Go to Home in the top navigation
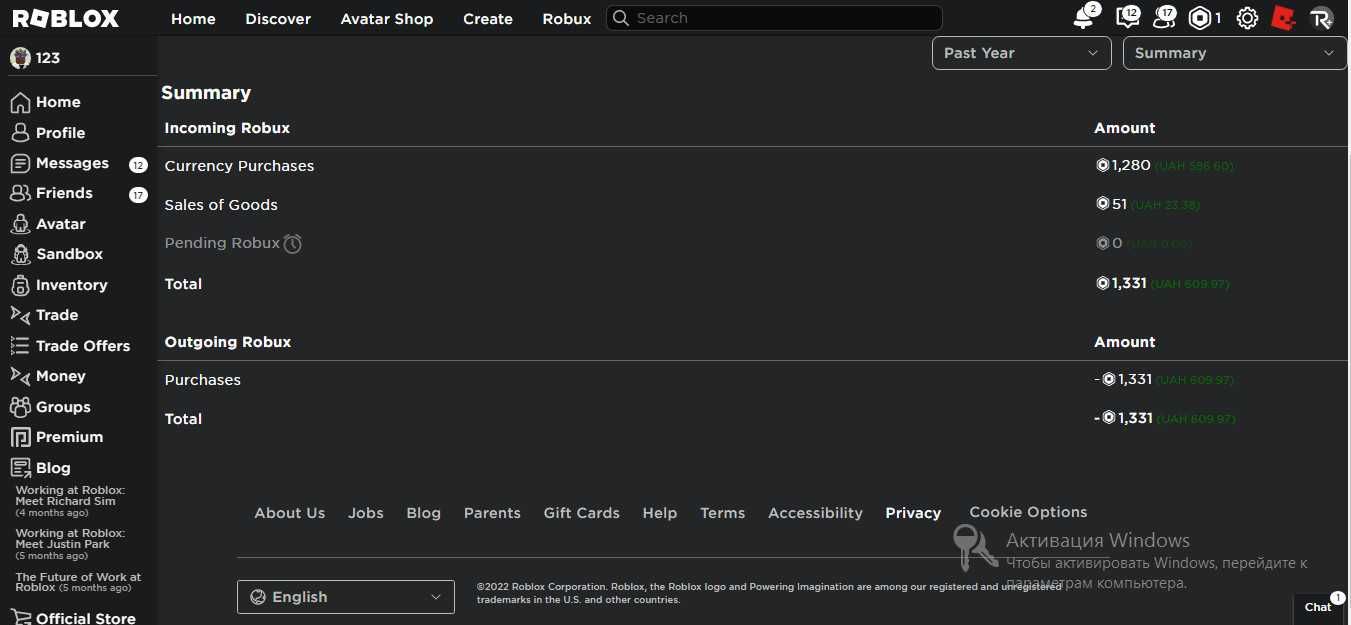The width and height of the screenshot is (1351, 625). (x=193, y=19)
